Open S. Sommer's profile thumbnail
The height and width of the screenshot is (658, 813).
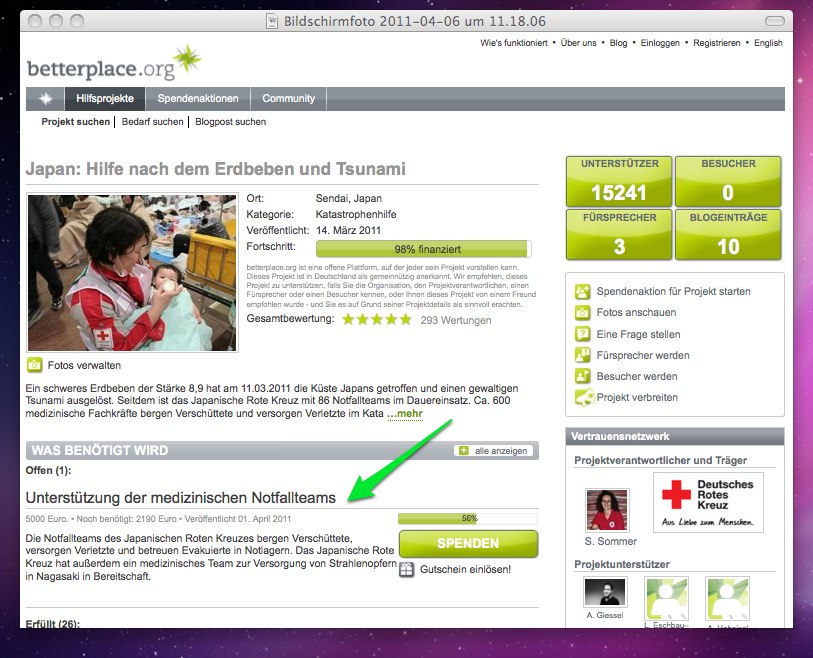(x=607, y=511)
